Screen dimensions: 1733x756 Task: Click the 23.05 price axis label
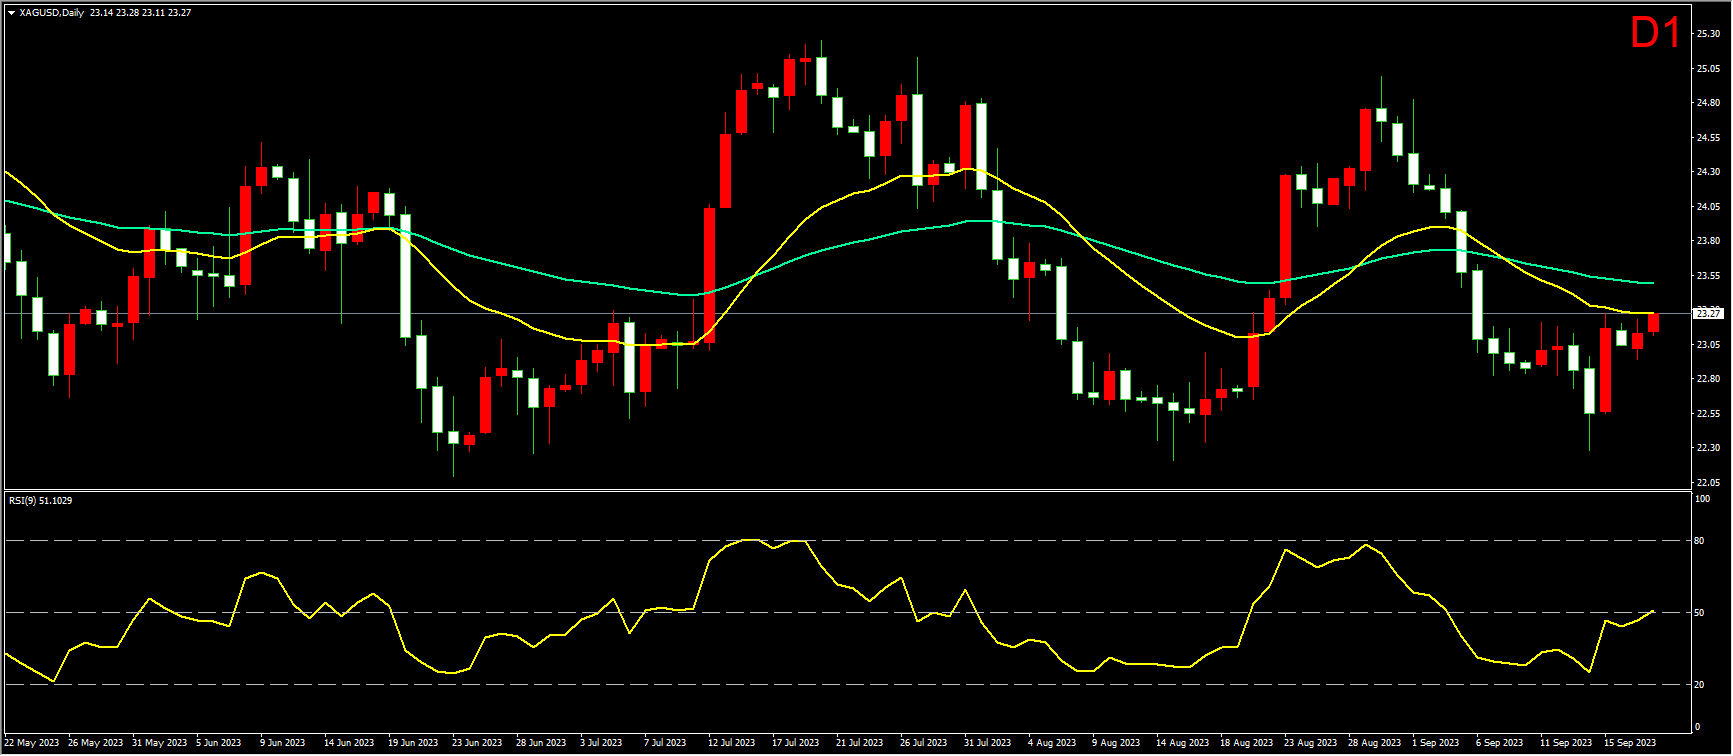point(1708,345)
